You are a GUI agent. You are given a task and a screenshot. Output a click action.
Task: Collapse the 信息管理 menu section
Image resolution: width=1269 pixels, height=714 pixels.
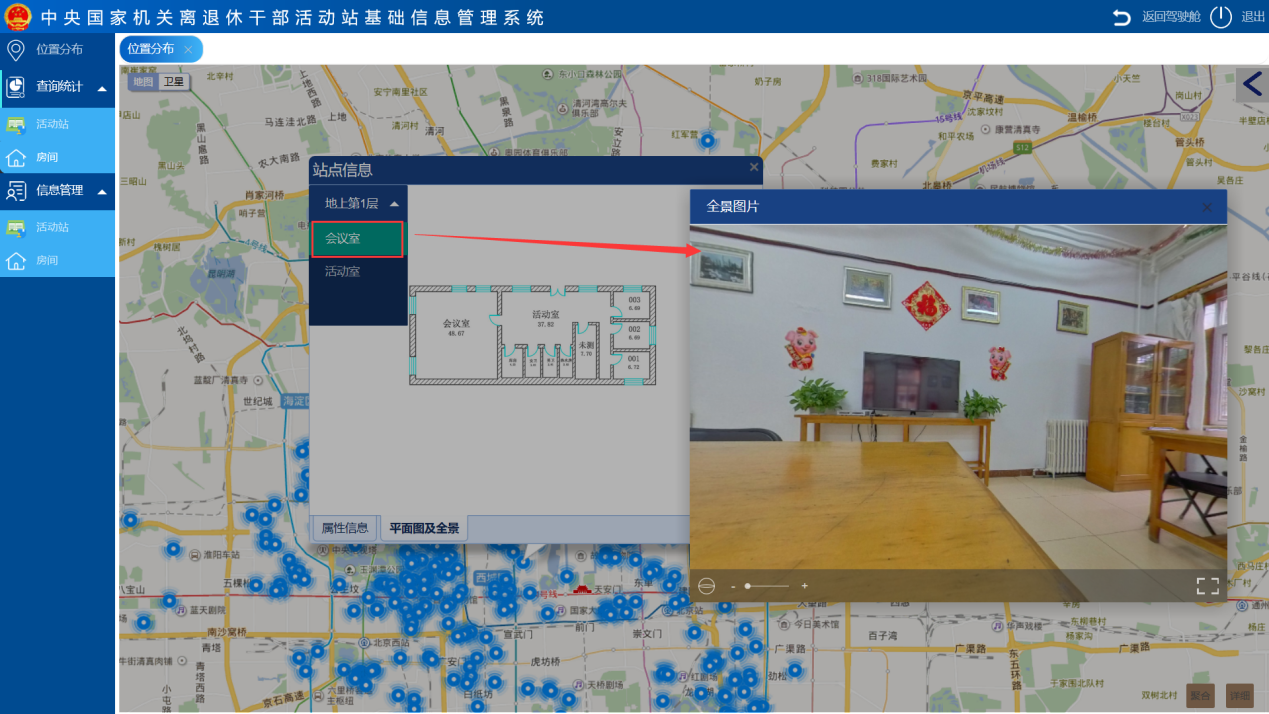point(102,191)
